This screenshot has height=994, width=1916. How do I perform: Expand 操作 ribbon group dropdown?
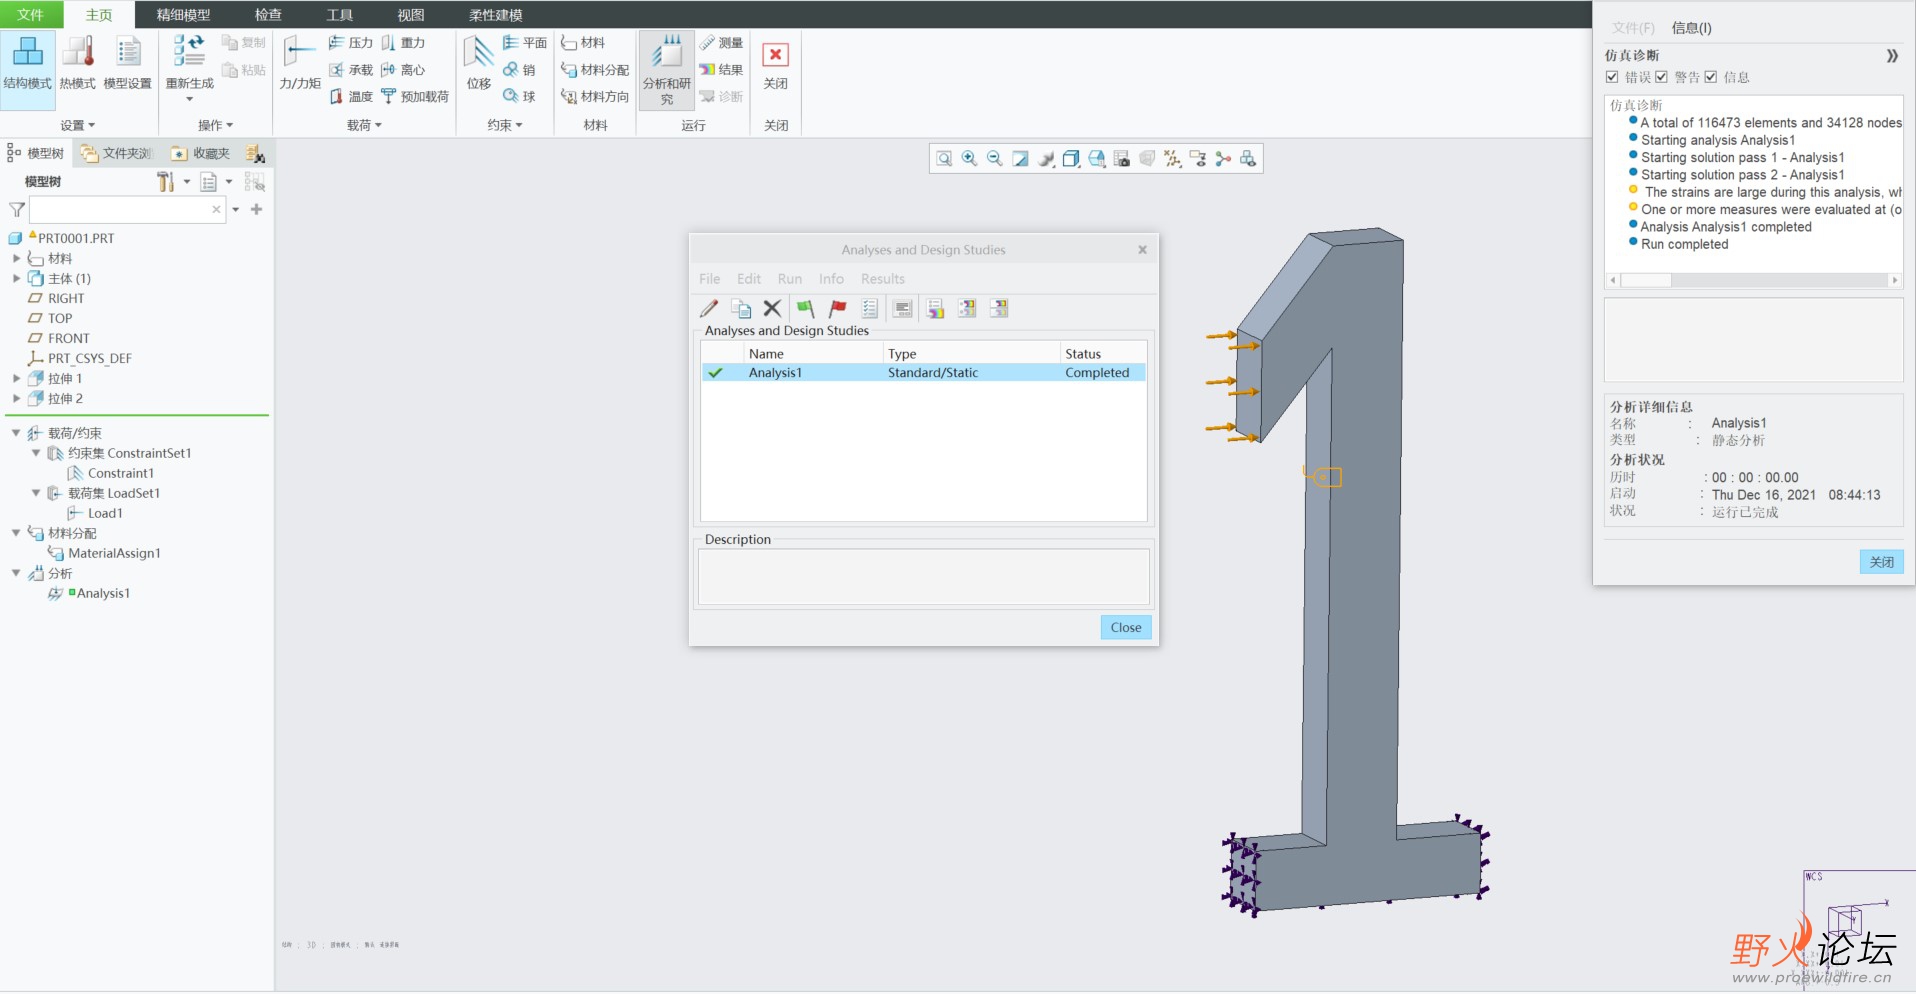click(x=215, y=125)
